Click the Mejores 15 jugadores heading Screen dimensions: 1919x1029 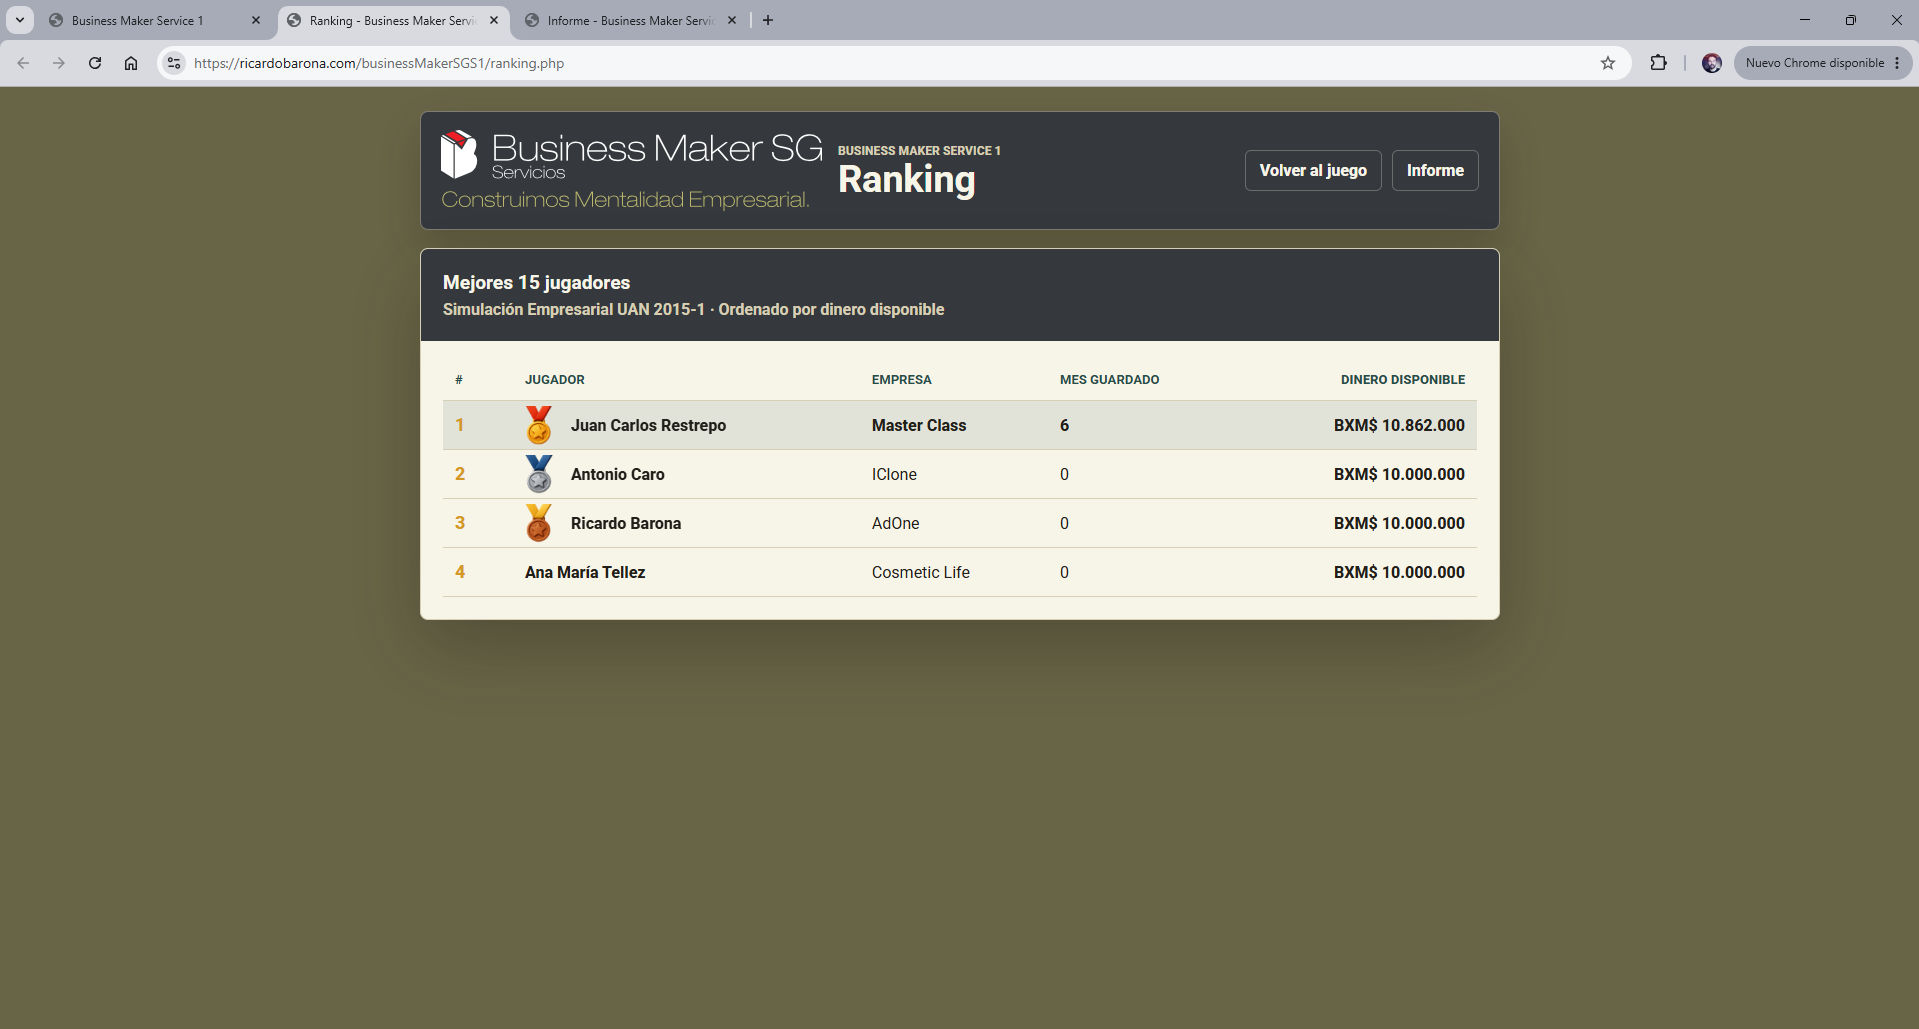[536, 283]
